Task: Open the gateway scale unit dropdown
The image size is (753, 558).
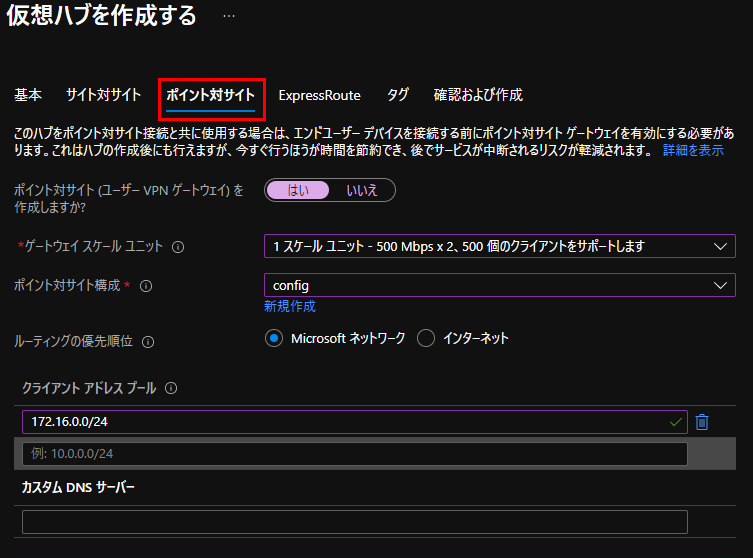Action: click(499, 246)
